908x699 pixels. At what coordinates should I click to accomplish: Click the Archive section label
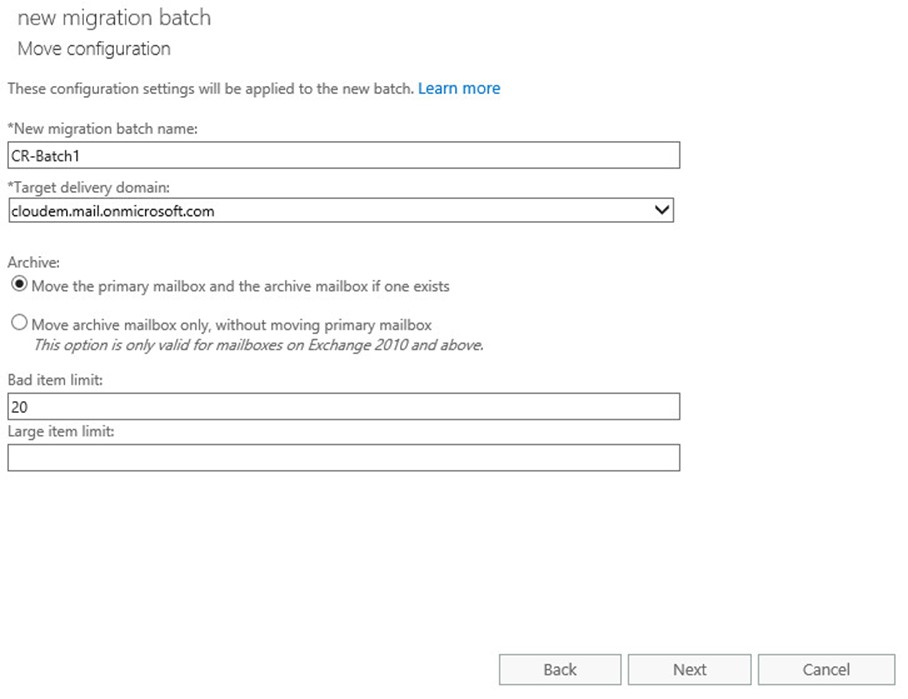34,262
